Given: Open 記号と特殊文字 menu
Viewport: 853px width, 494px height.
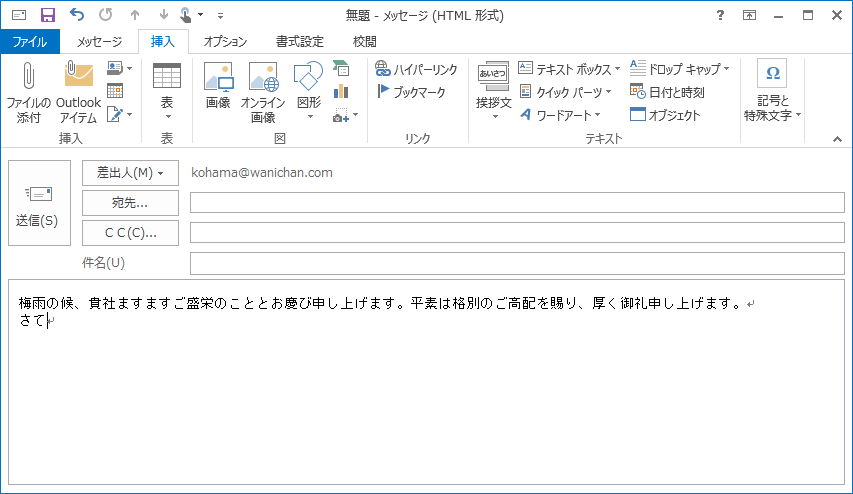Looking at the screenshot, I should [772, 92].
